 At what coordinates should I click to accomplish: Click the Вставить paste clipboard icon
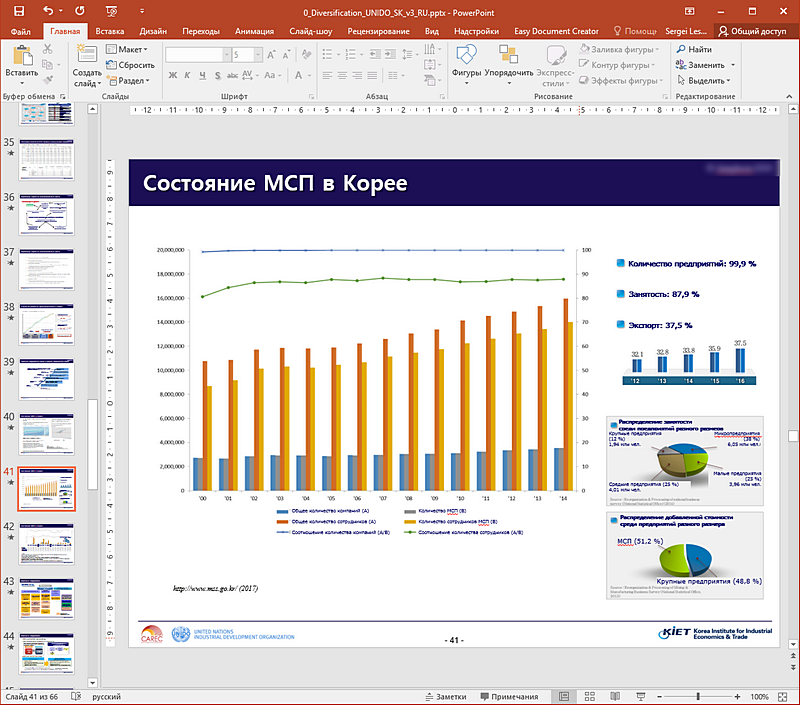click(x=22, y=56)
